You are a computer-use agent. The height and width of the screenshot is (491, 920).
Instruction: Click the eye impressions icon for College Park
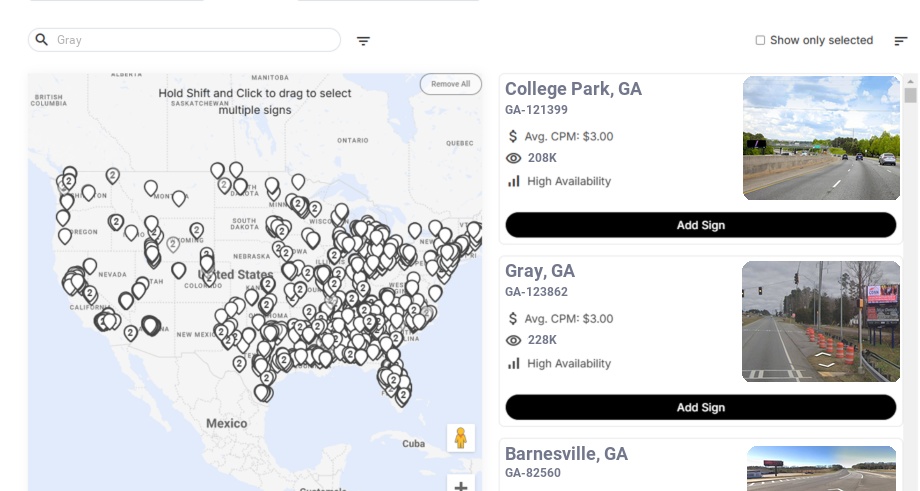[x=514, y=158]
